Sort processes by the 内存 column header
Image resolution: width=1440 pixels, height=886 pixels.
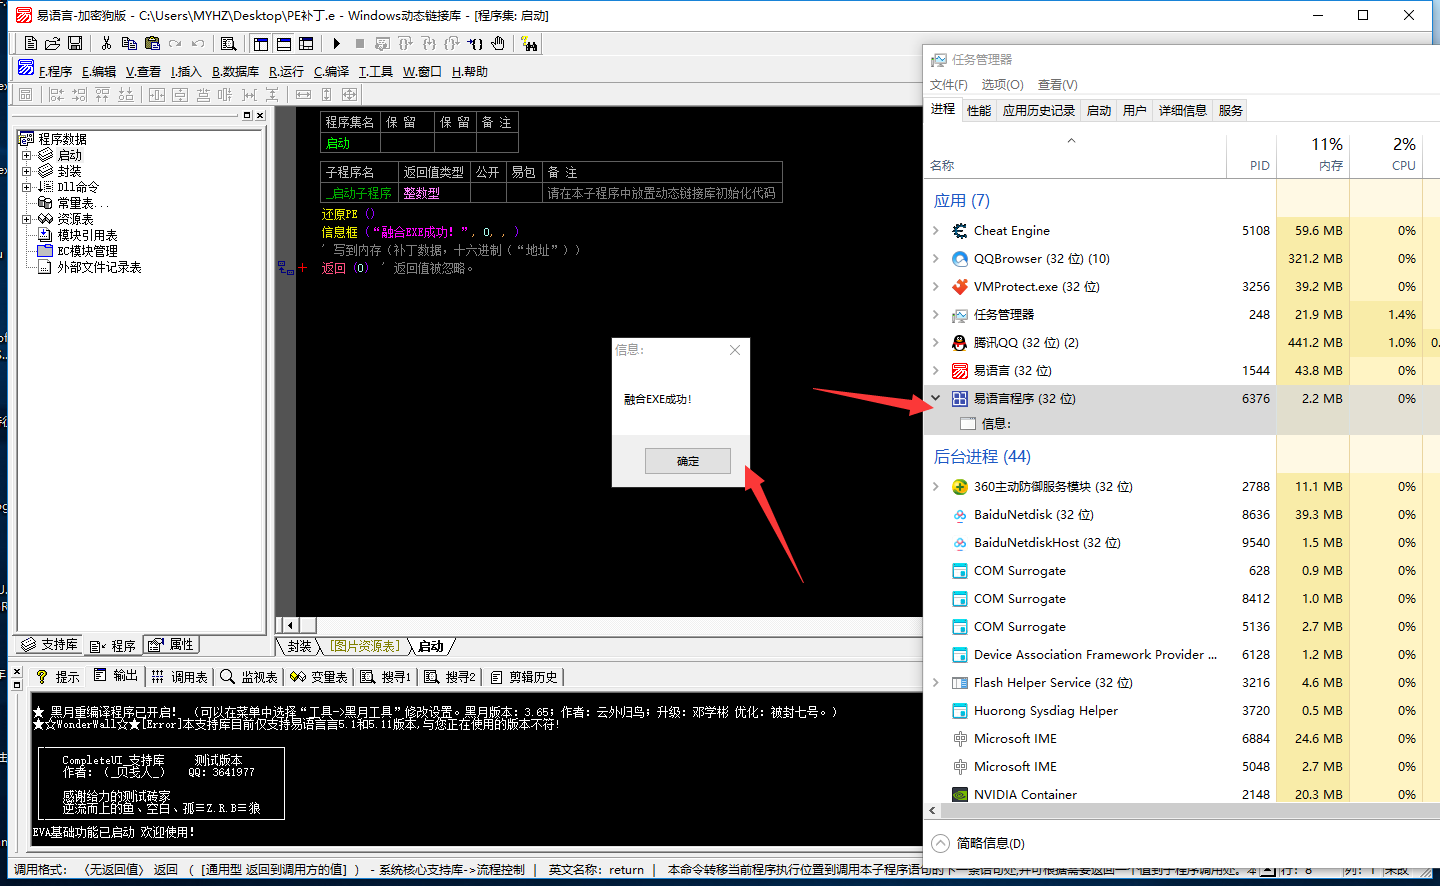pyautogui.click(x=1313, y=156)
